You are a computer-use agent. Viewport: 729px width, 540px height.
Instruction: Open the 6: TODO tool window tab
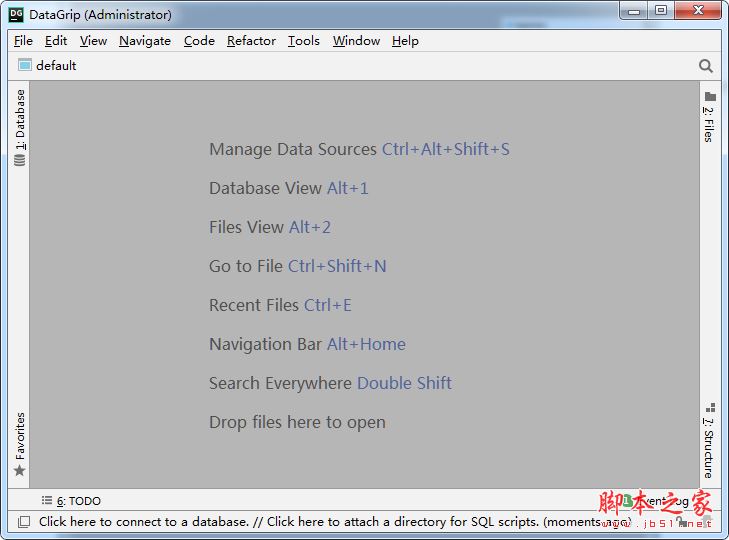tap(79, 501)
